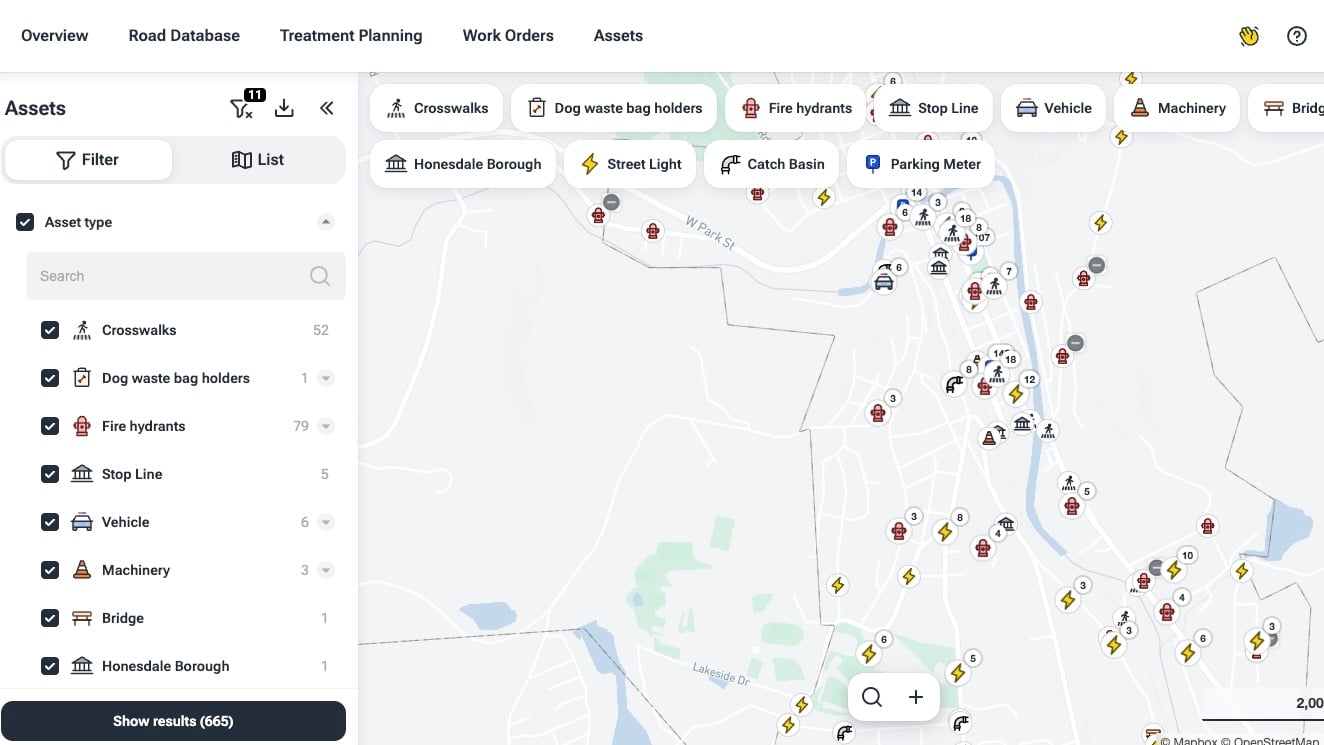
Task: Open the Work Orders tab
Action: tap(508, 36)
